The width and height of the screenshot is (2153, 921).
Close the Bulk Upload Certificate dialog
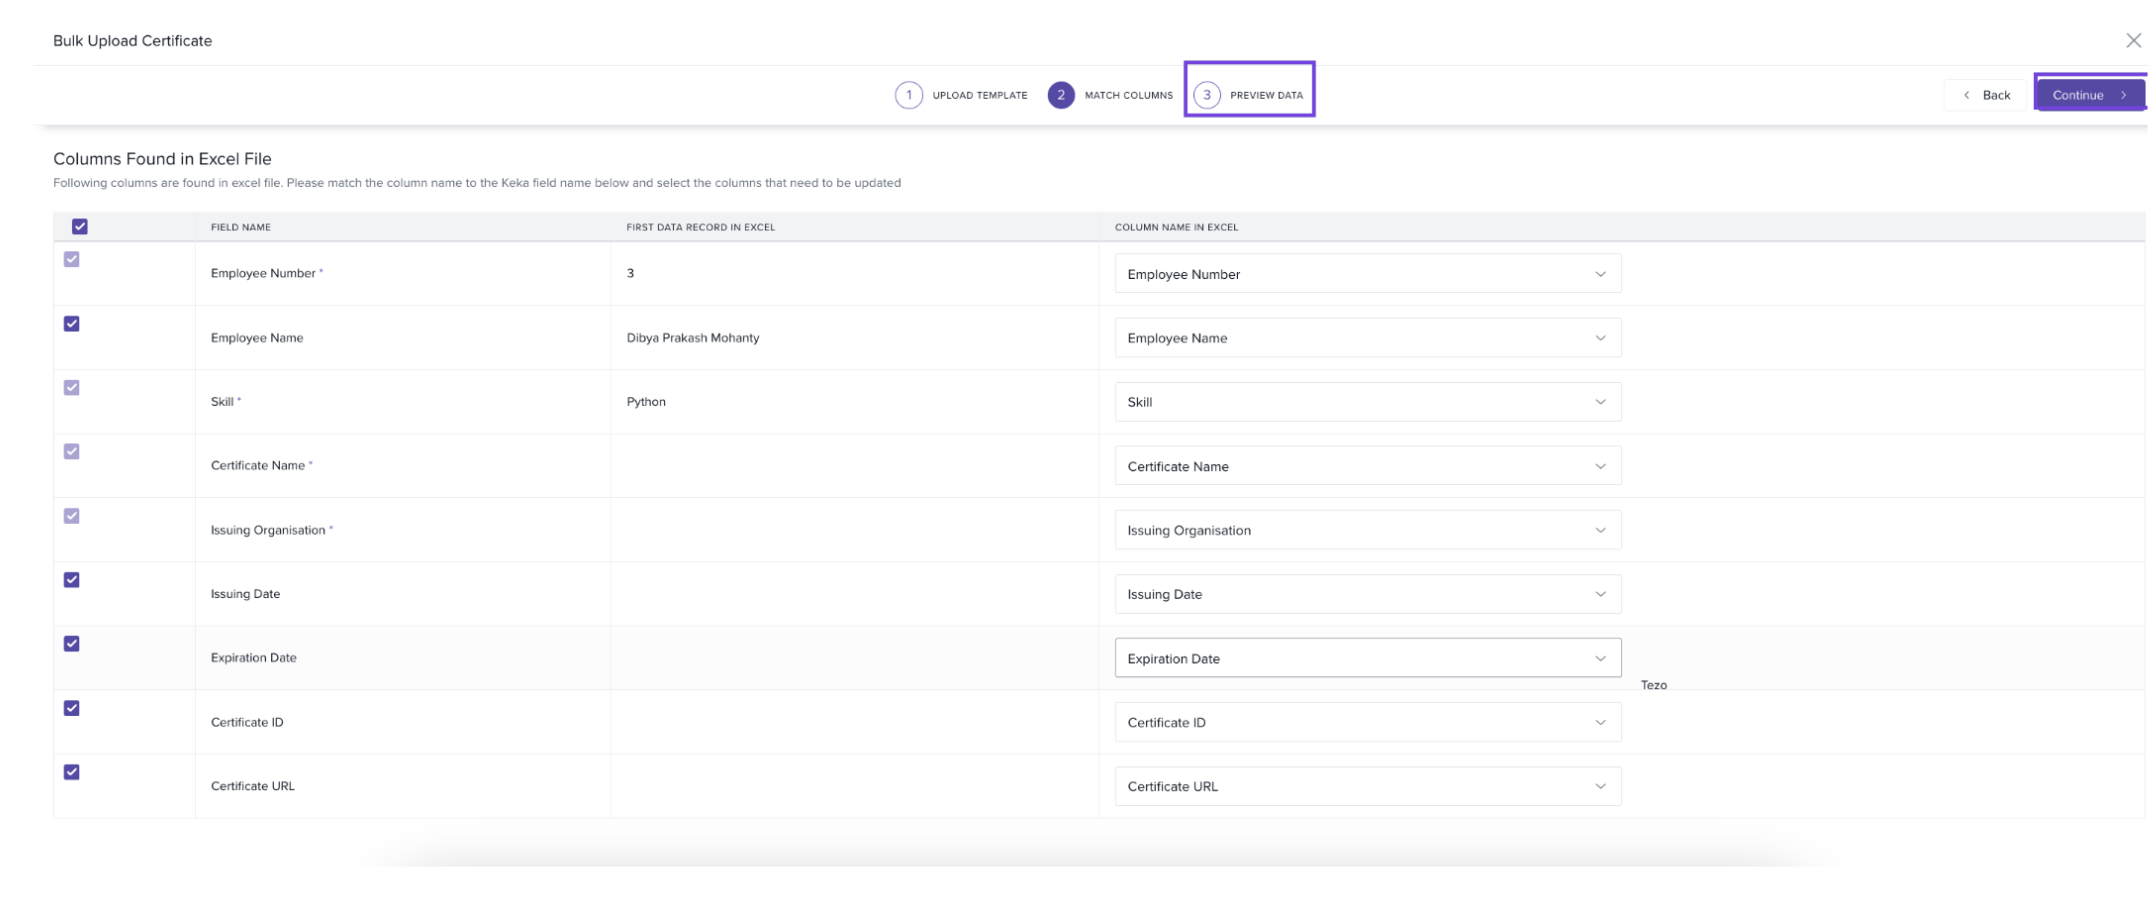2133,41
